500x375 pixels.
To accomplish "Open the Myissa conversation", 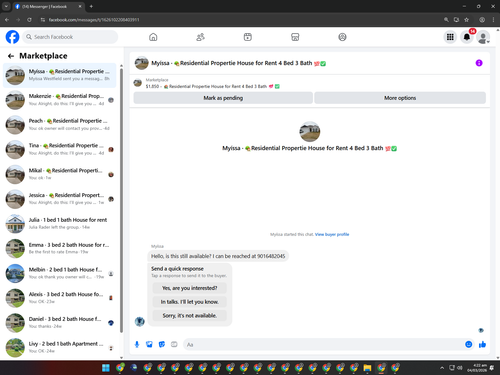I will click(60, 75).
